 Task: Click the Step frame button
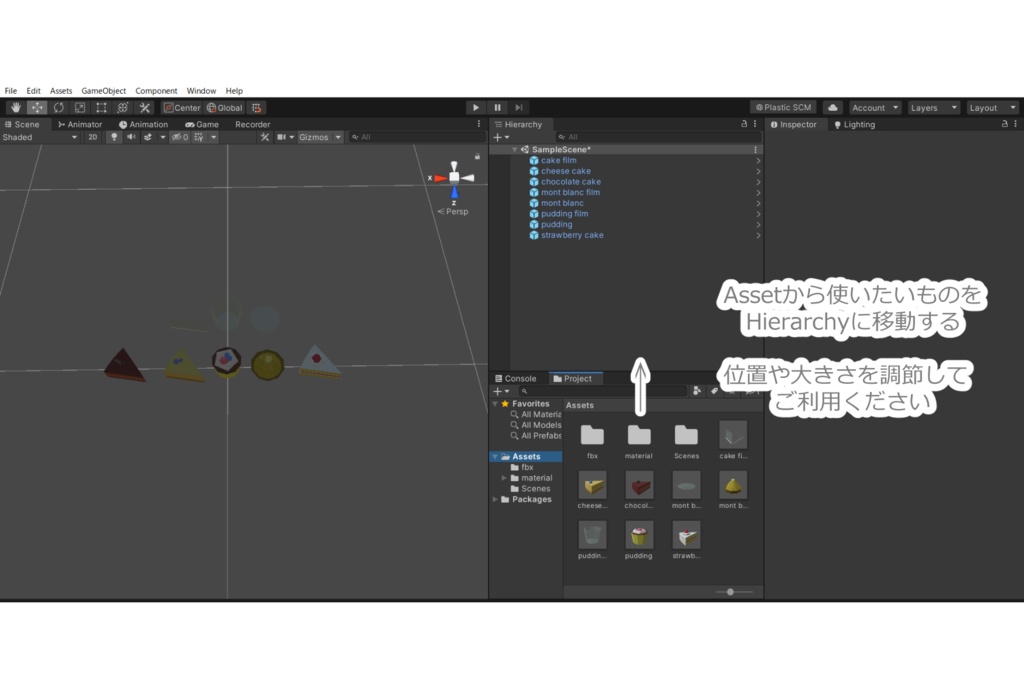click(519, 108)
